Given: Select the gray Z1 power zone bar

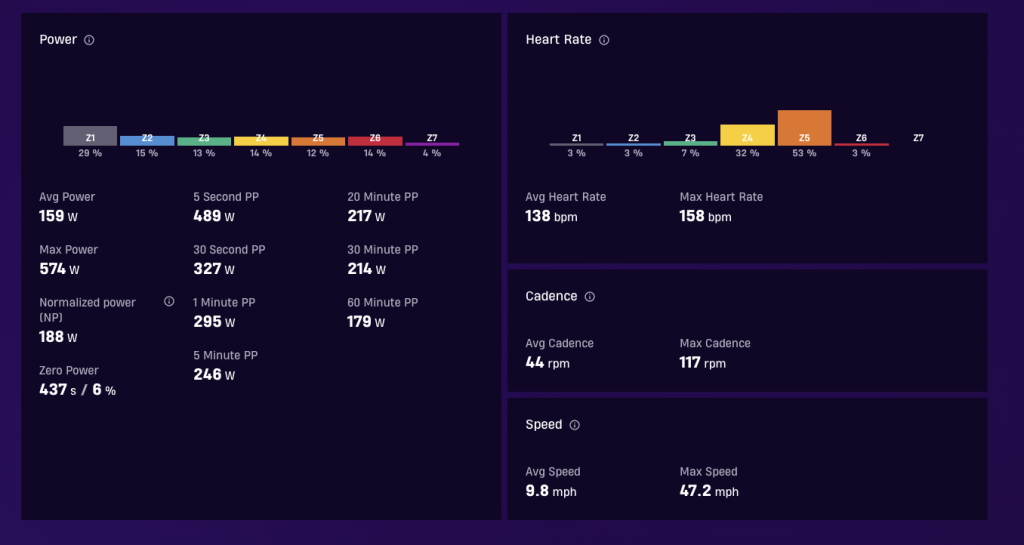Looking at the screenshot, I should click(90, 136).
